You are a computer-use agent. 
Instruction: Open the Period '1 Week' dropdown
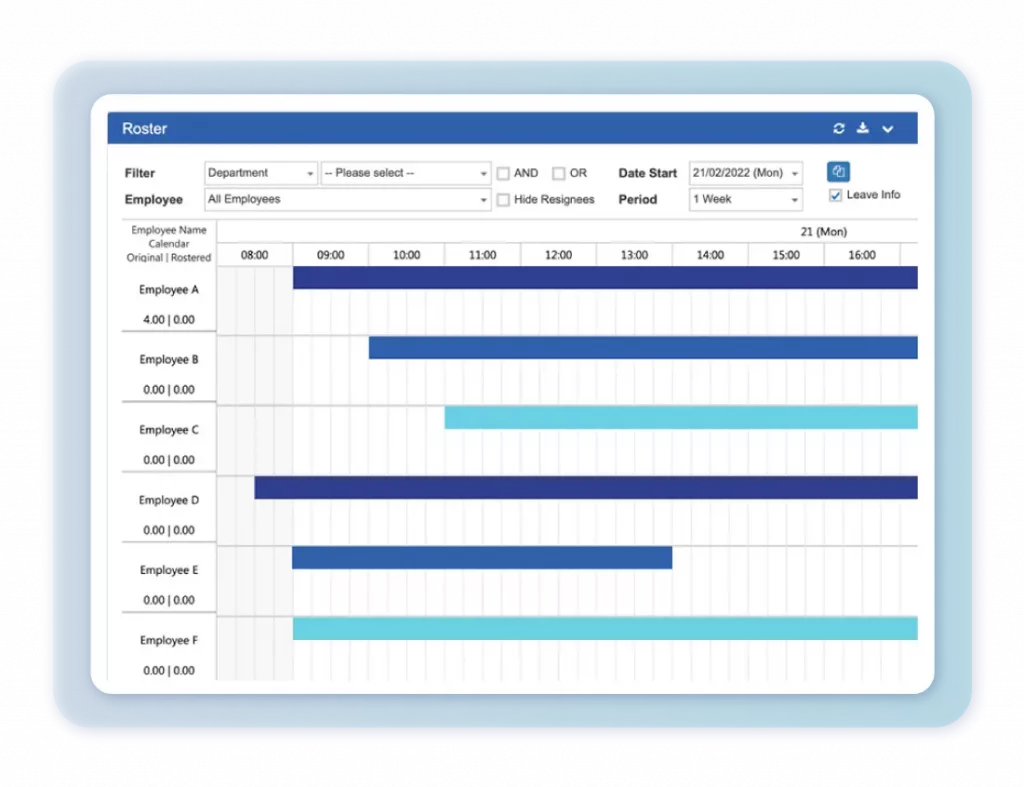(x=746, y=199)
